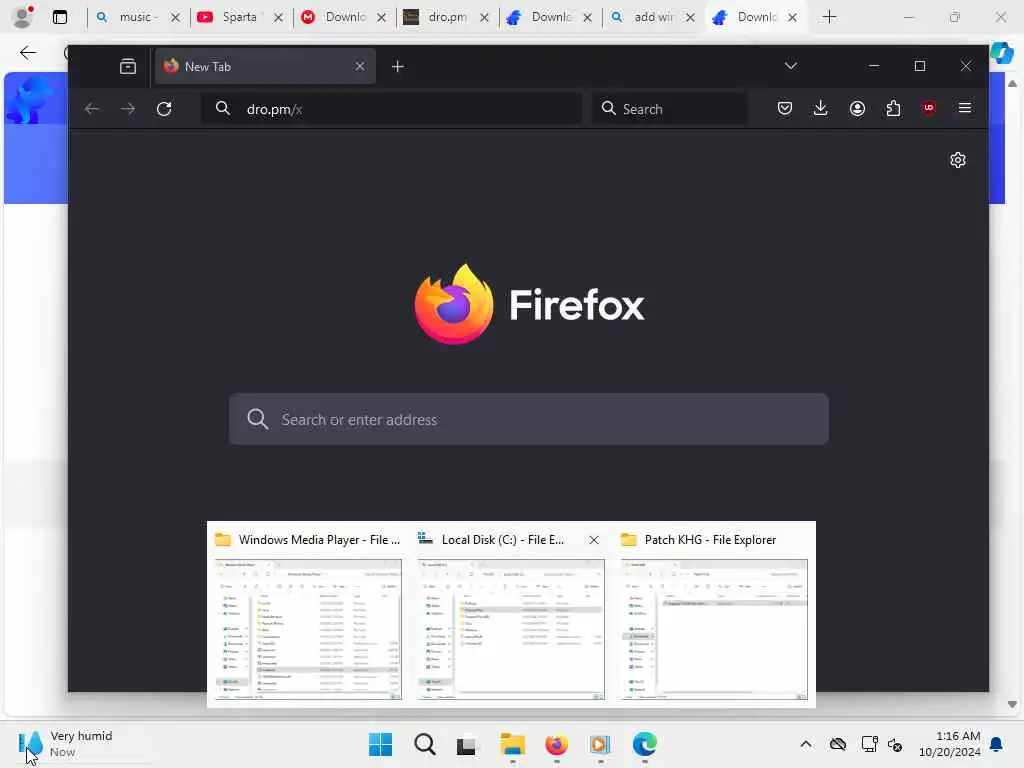Open the cloud sync icon in the tray
The image size is (1024, 768).
pos(838,744)
